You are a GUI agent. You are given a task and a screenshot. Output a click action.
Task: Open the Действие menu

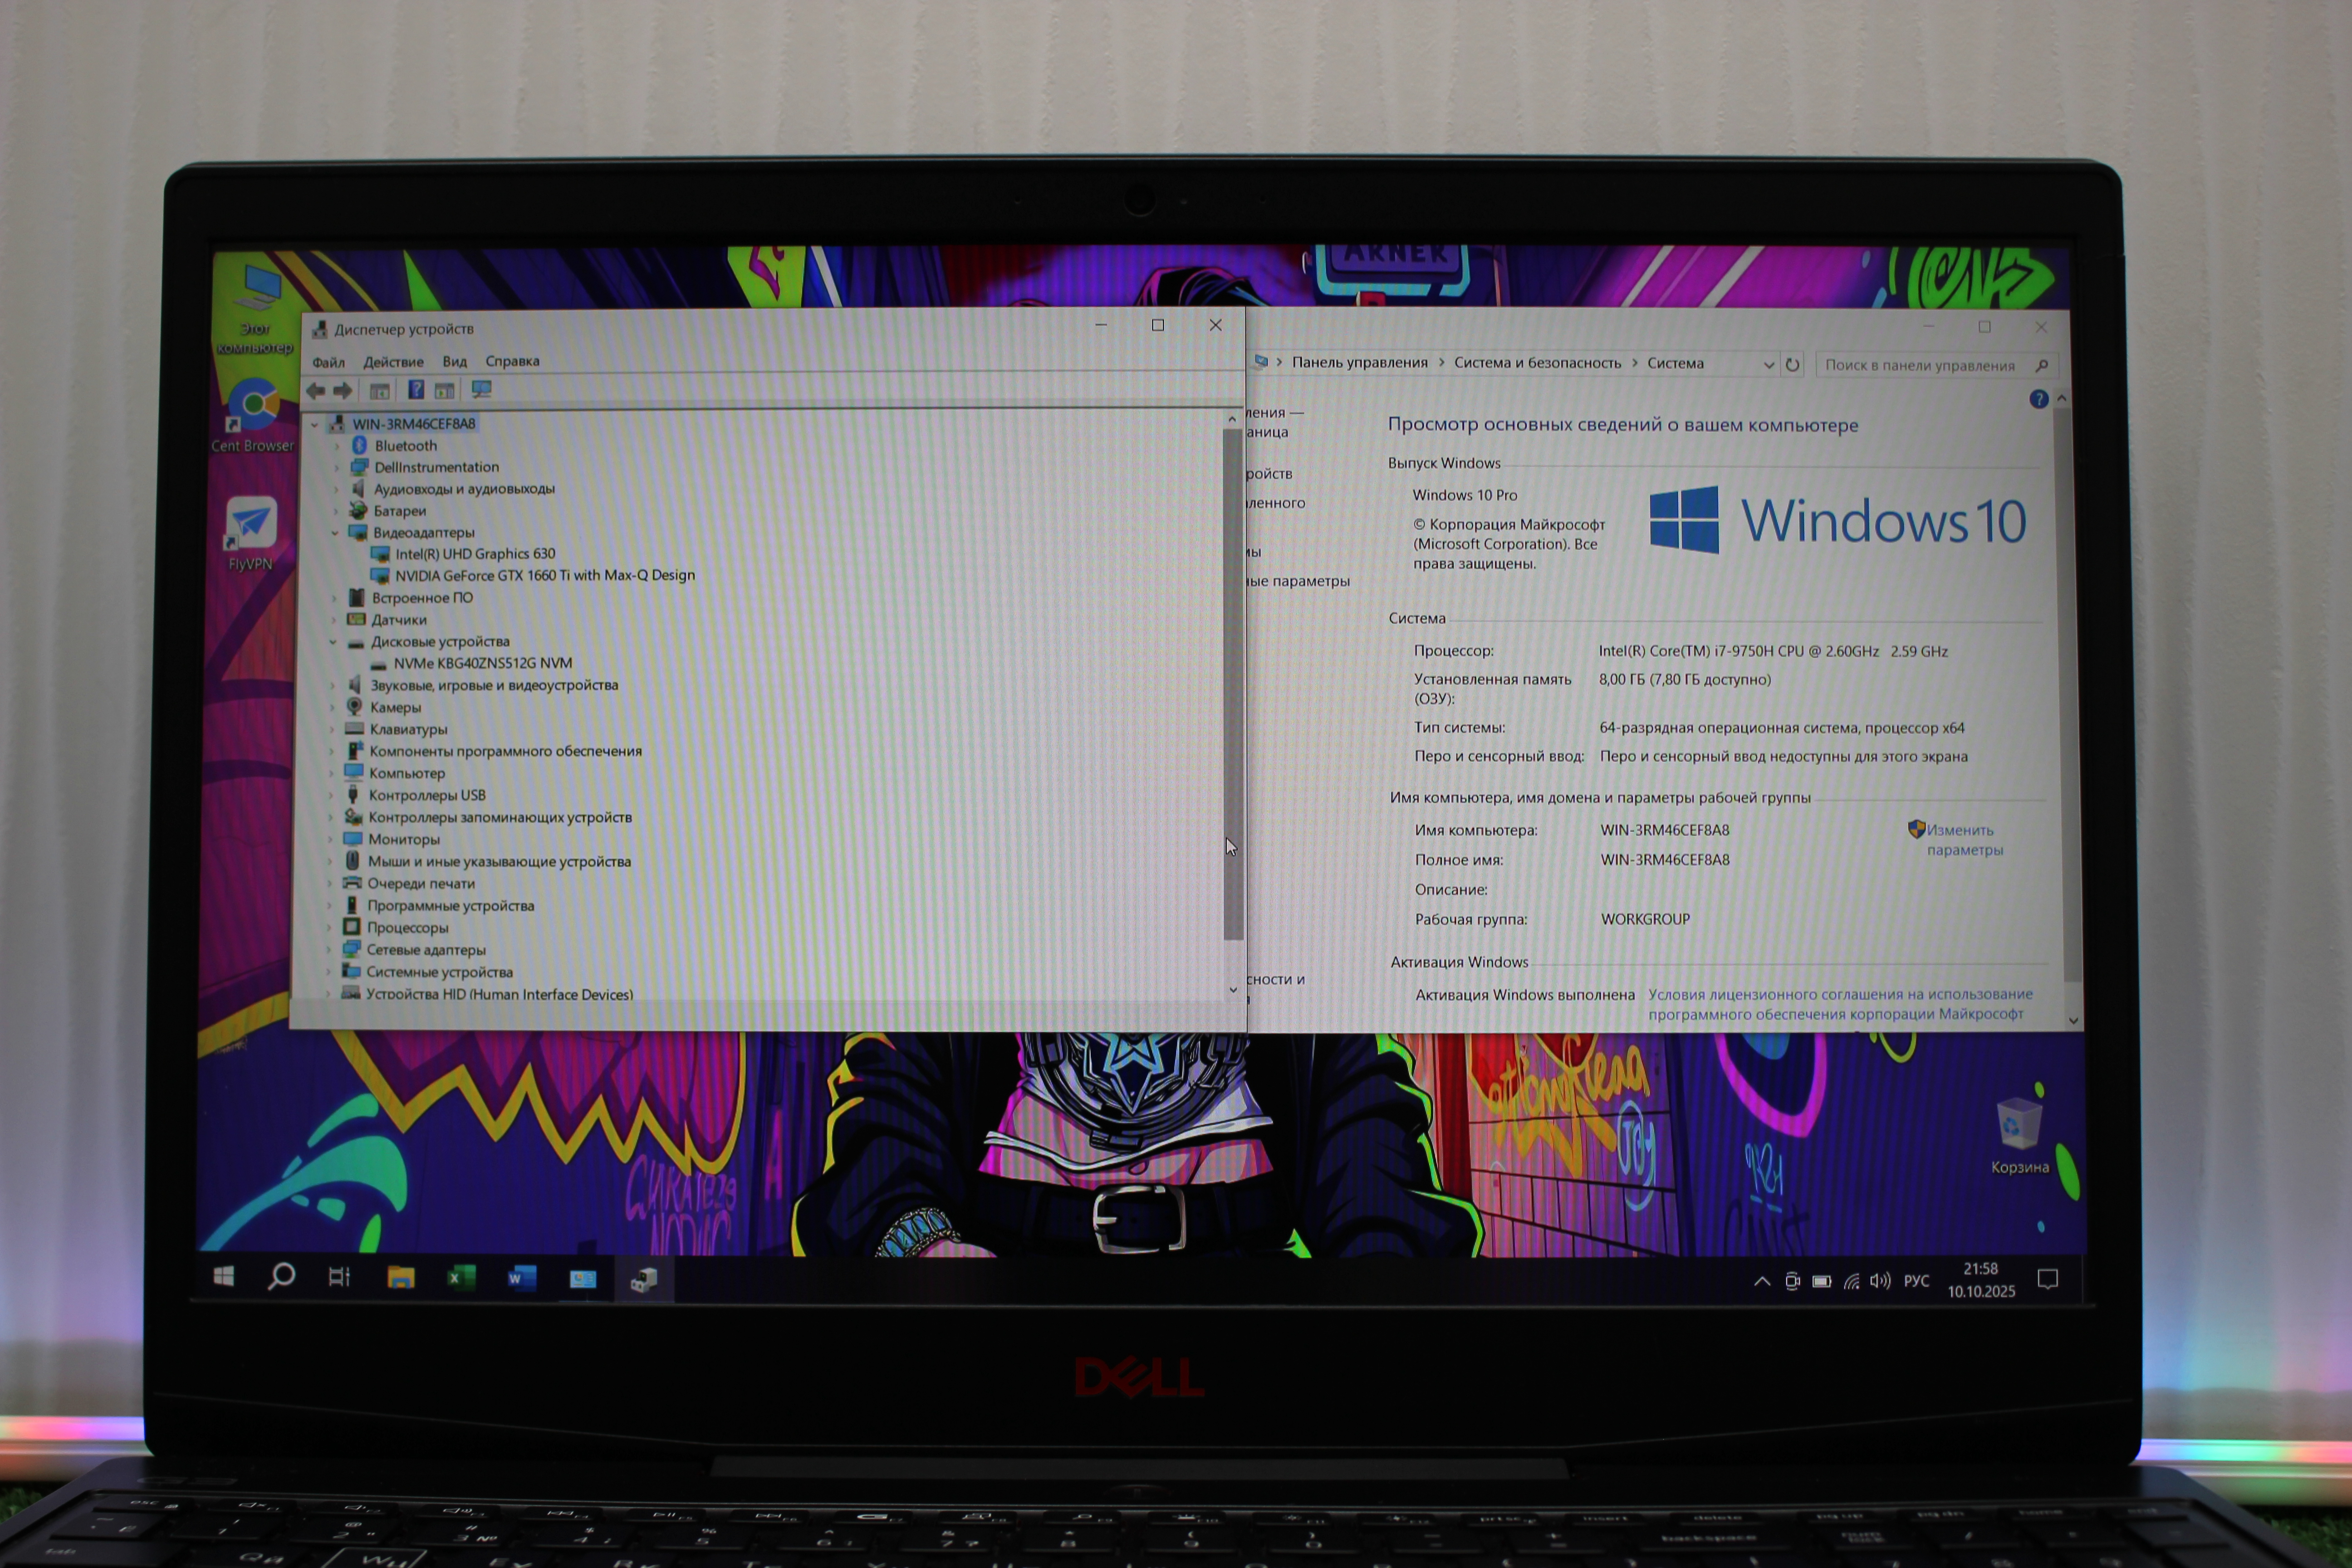point(393,362)
